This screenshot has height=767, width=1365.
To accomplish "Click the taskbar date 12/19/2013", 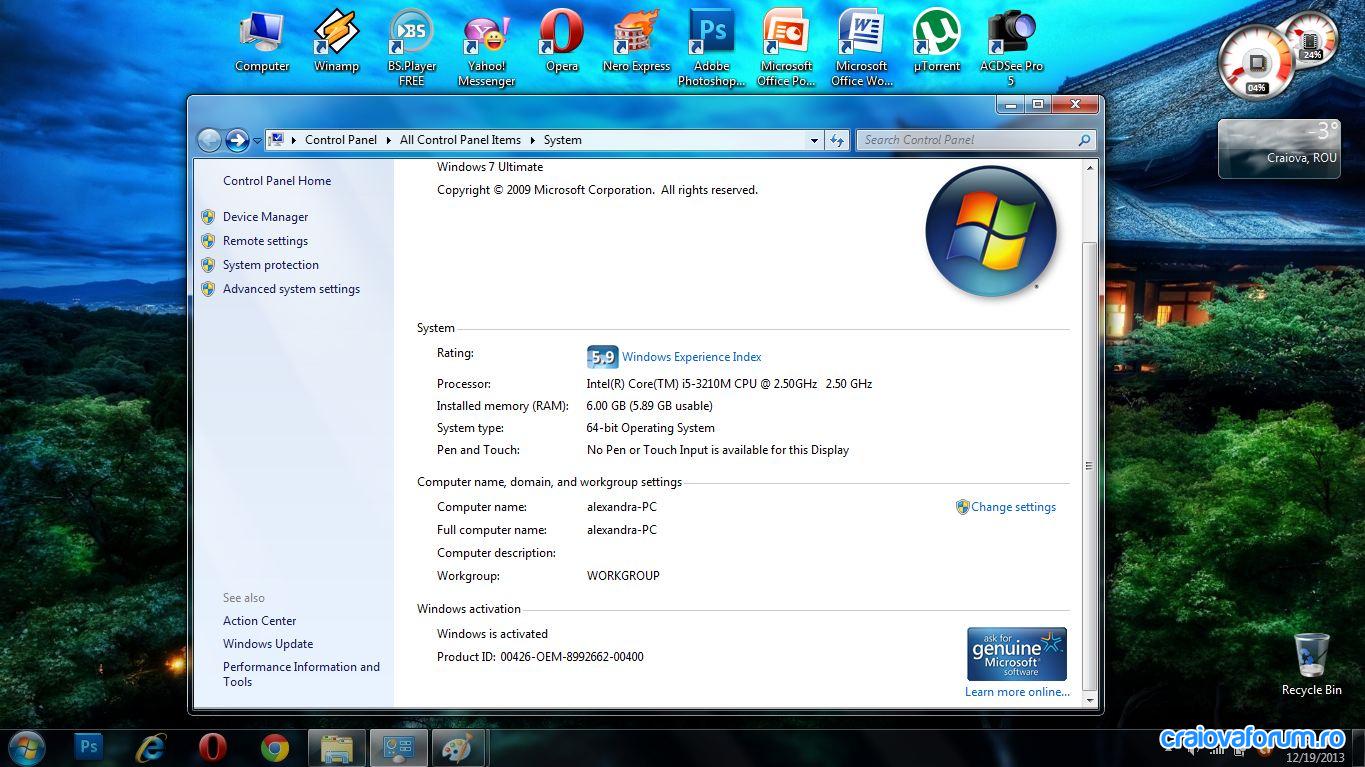I will (1317, 760).
